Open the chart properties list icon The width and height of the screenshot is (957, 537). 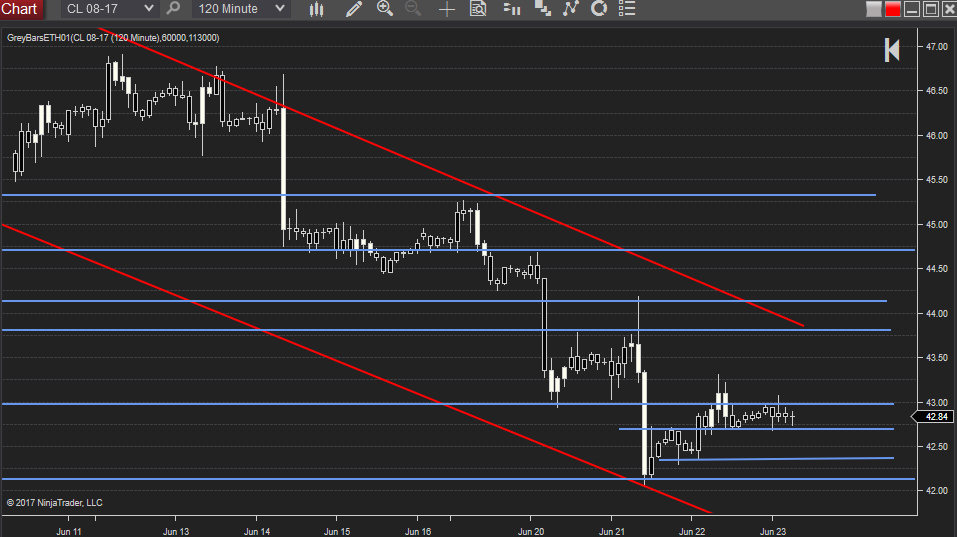click(x=627, y=9)
